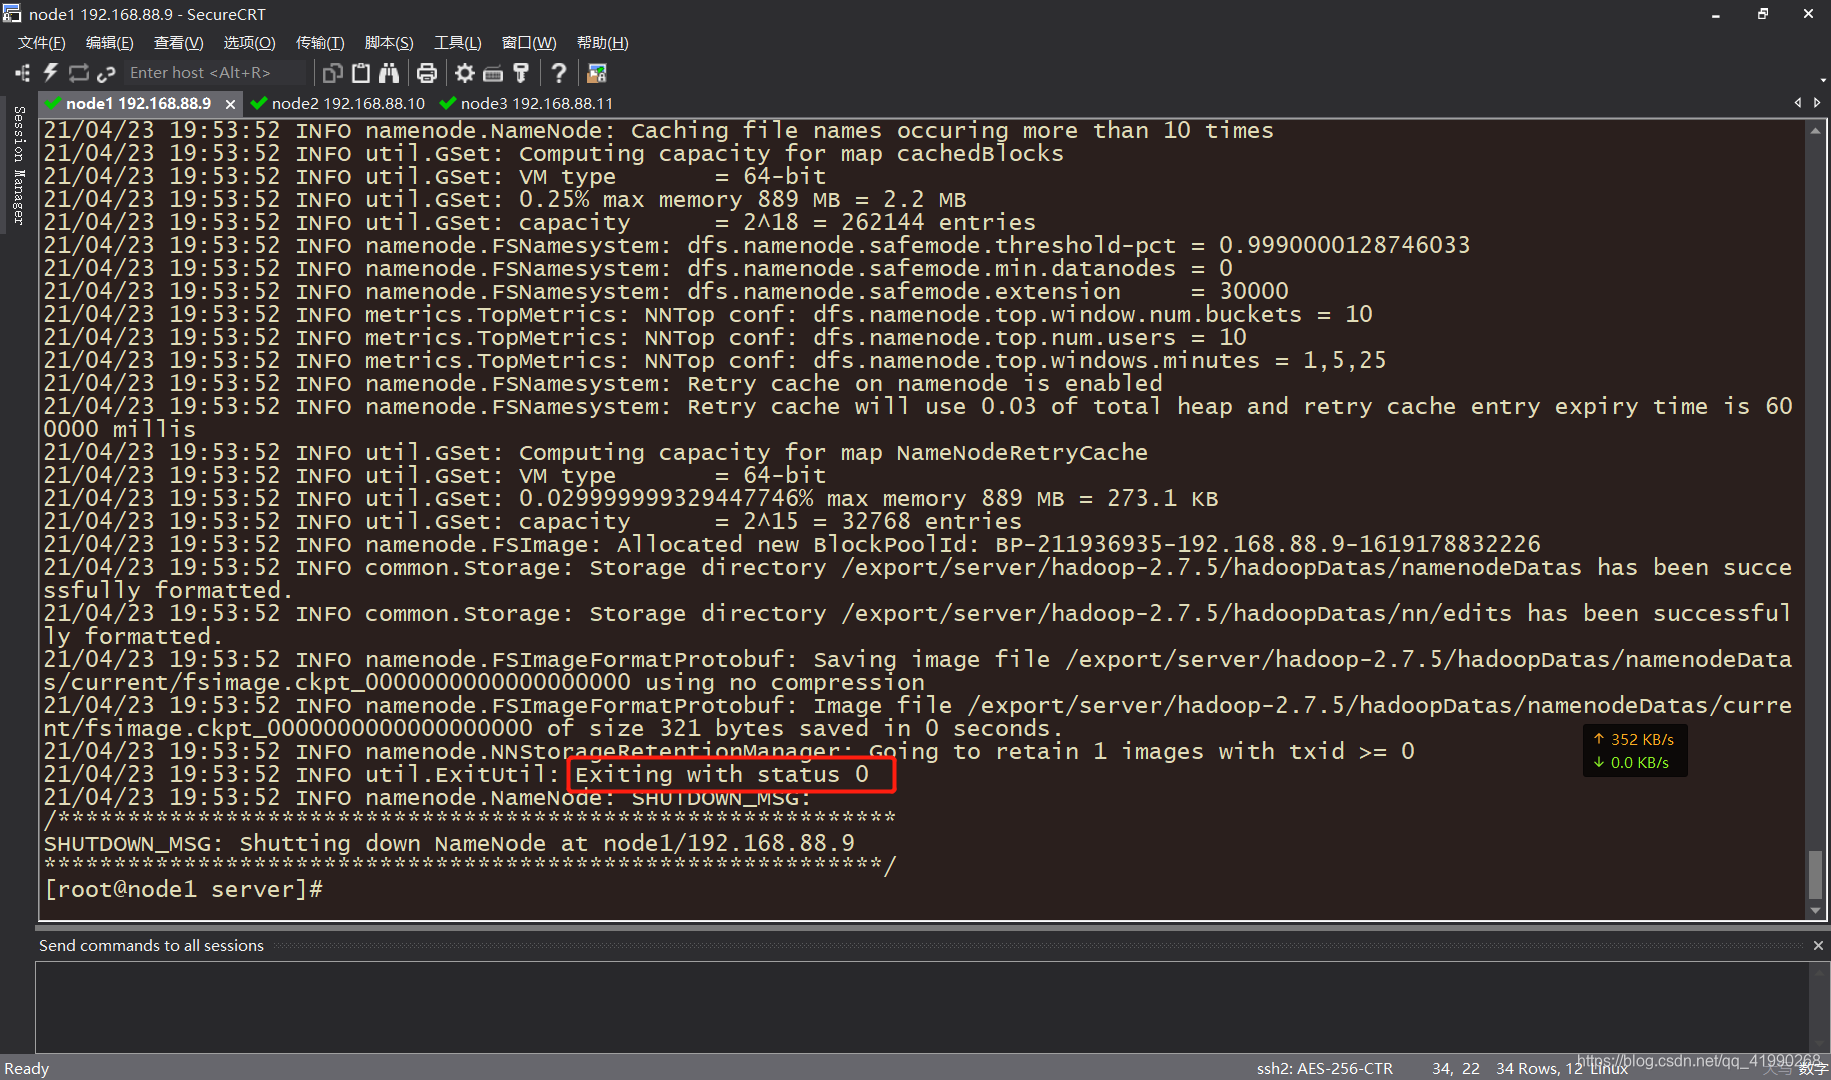Open the 脚本(S) menu
This screenshot has width=1831, height=1080.
coord(389,43)
